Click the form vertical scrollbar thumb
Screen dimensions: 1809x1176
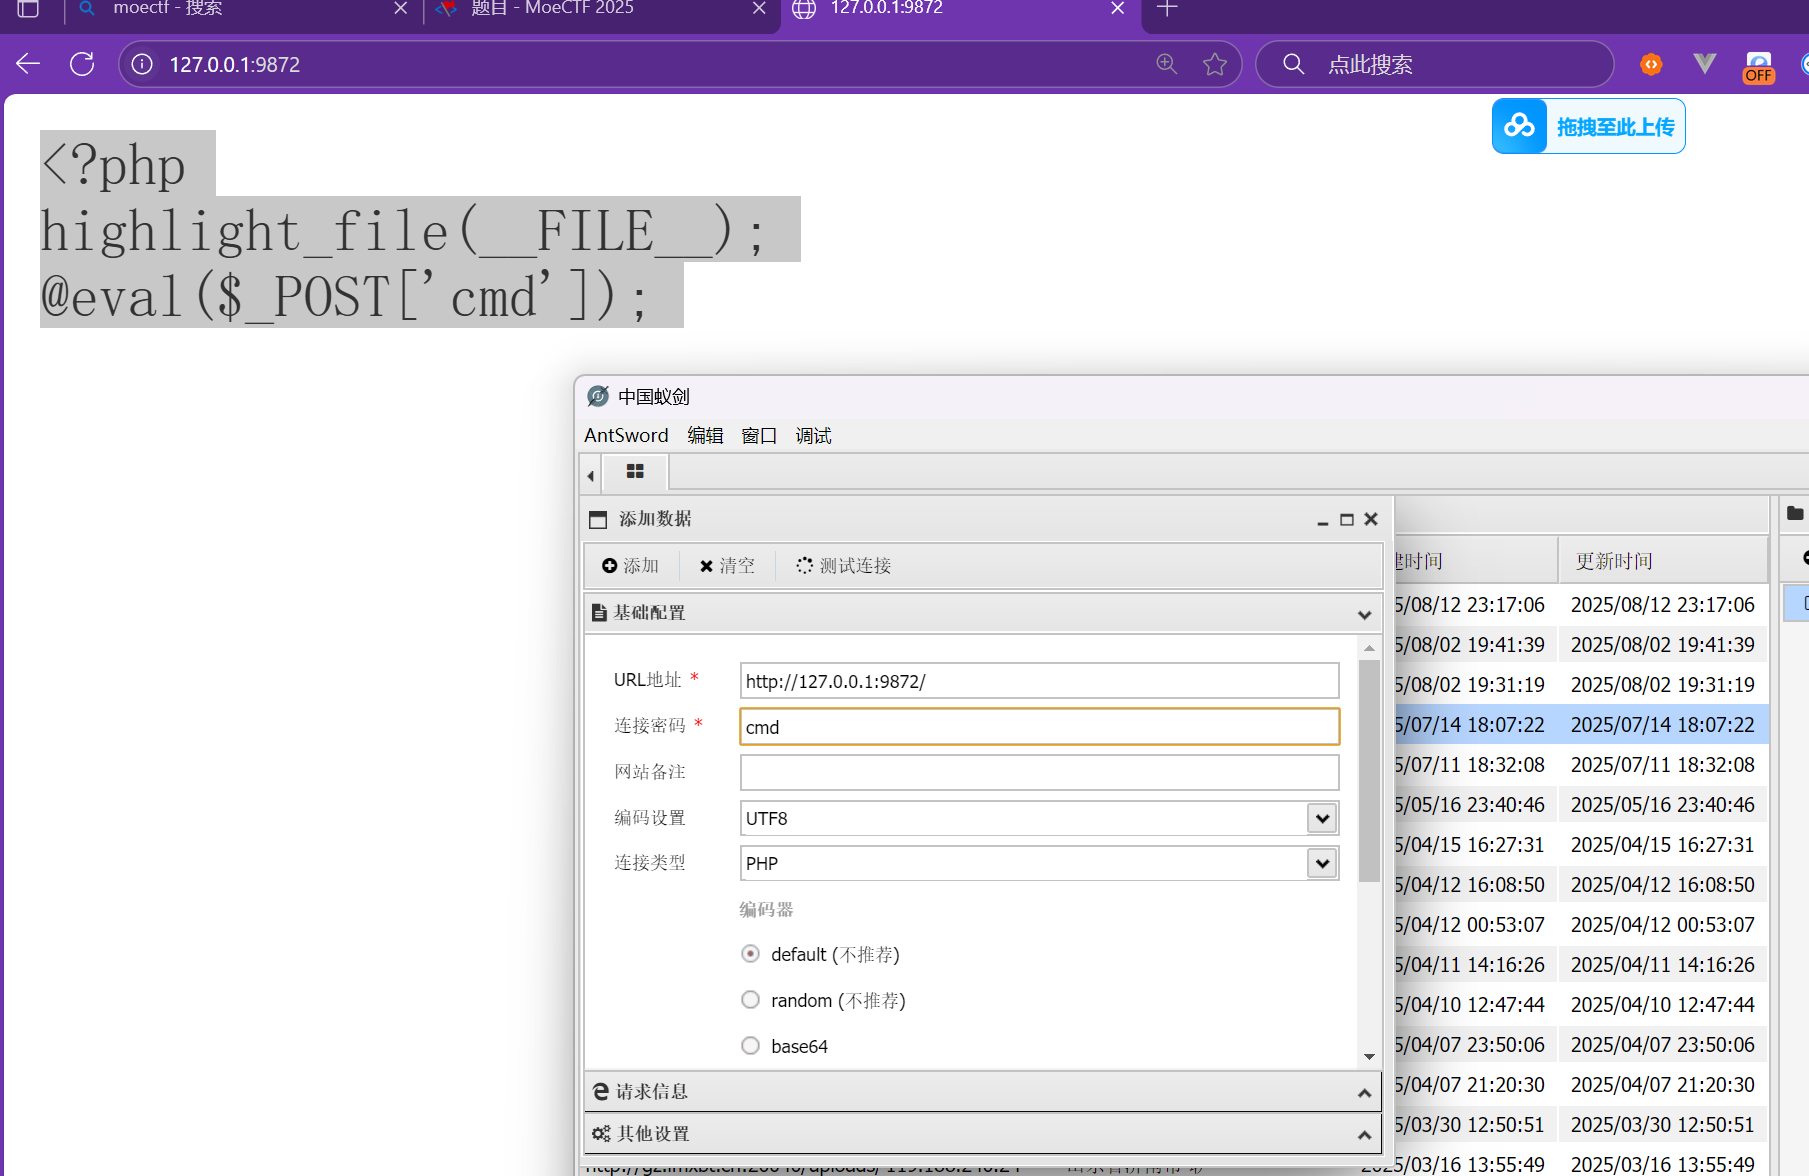click(1369, 771)
